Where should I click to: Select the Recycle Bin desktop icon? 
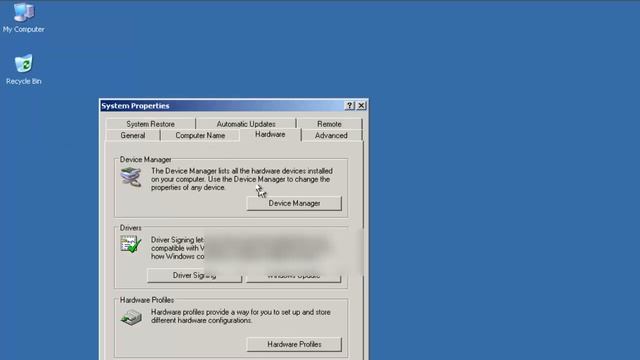[23, 69]
